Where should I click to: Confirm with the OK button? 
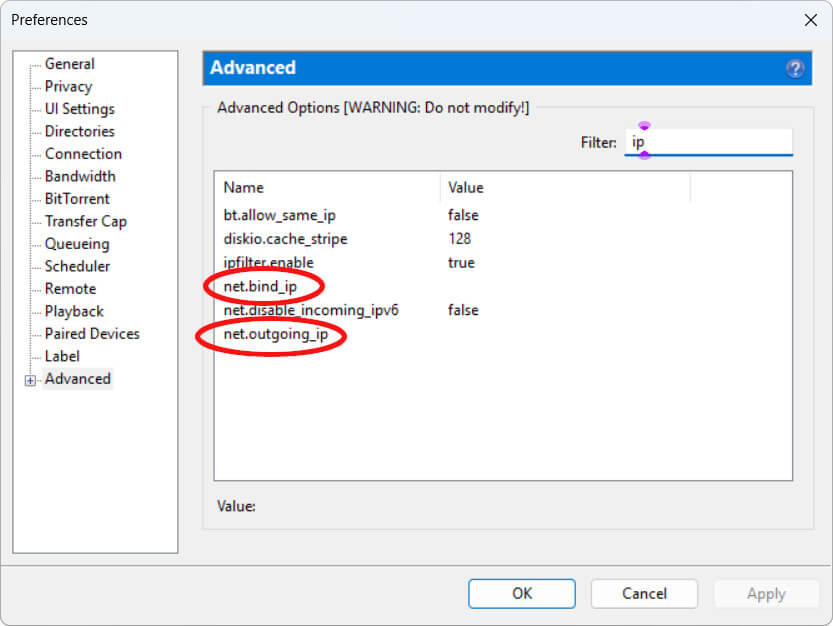(x=522, y=594)
